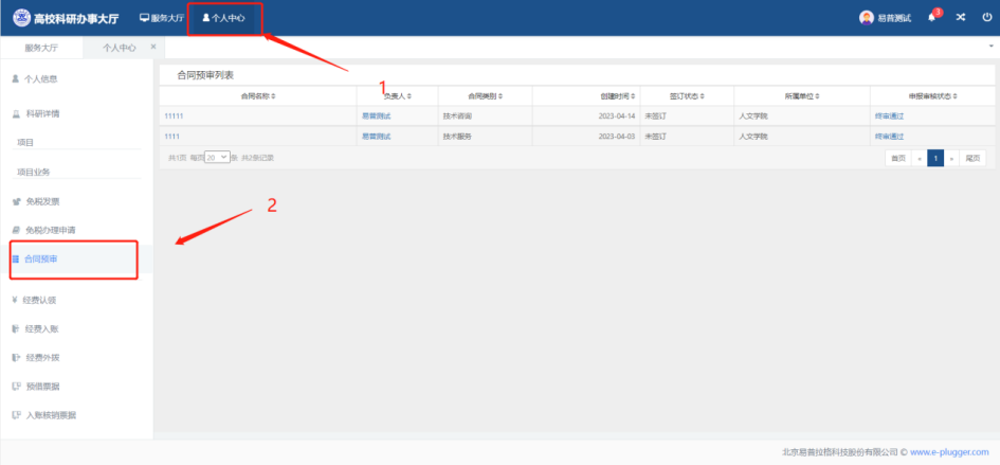
Task: Expand the tab list arrow at far right
Action: click(989, 47)
